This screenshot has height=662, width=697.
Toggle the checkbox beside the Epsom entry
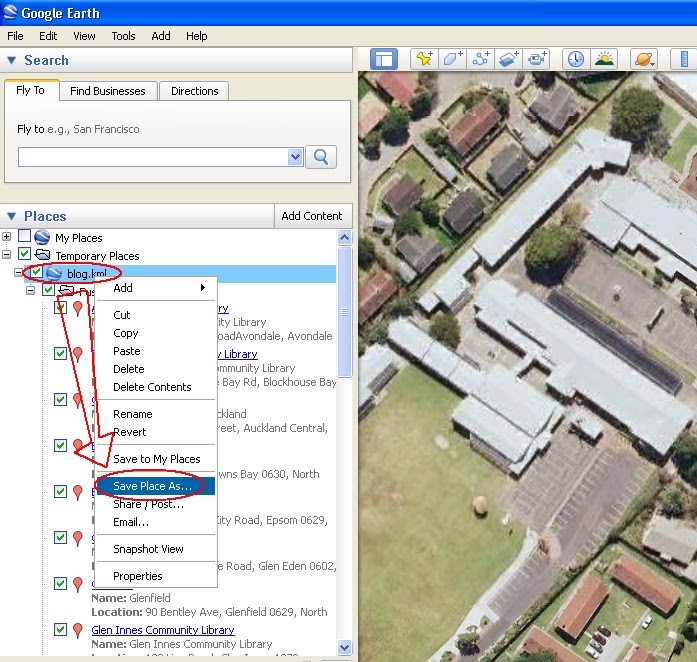point(60,491)
